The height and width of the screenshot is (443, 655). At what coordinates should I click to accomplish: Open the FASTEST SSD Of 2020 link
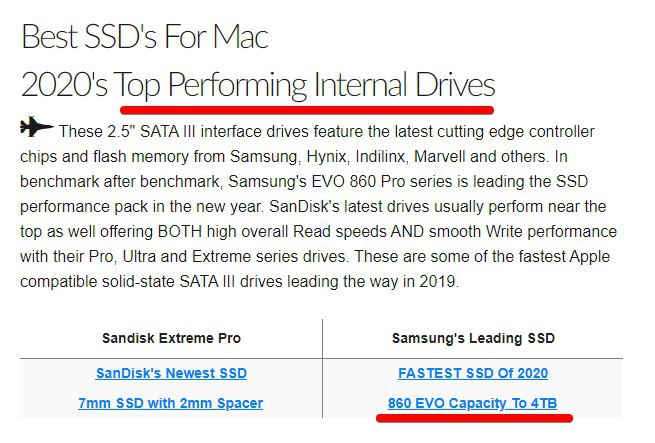(472, 374)
